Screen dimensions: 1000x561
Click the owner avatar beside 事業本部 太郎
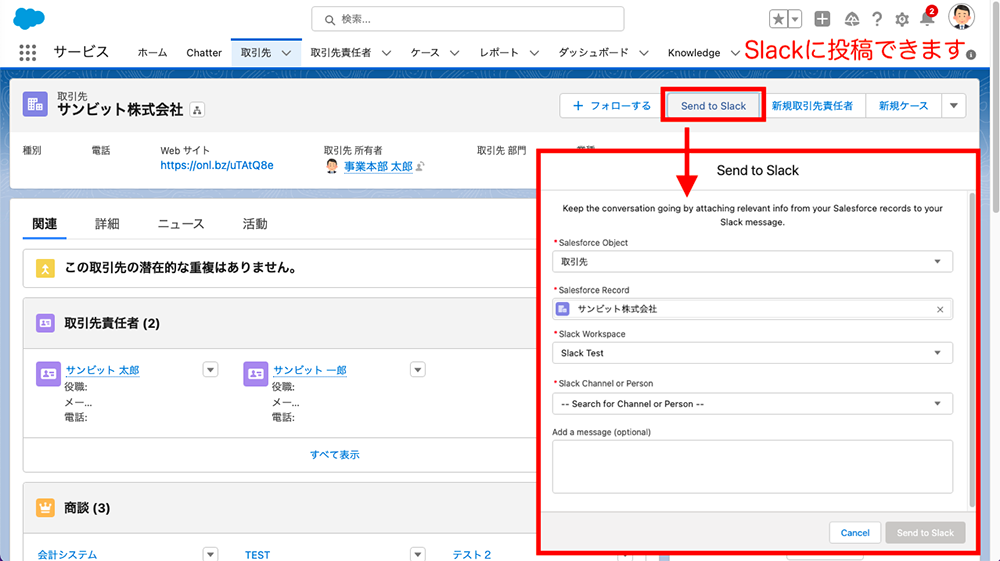332,166
